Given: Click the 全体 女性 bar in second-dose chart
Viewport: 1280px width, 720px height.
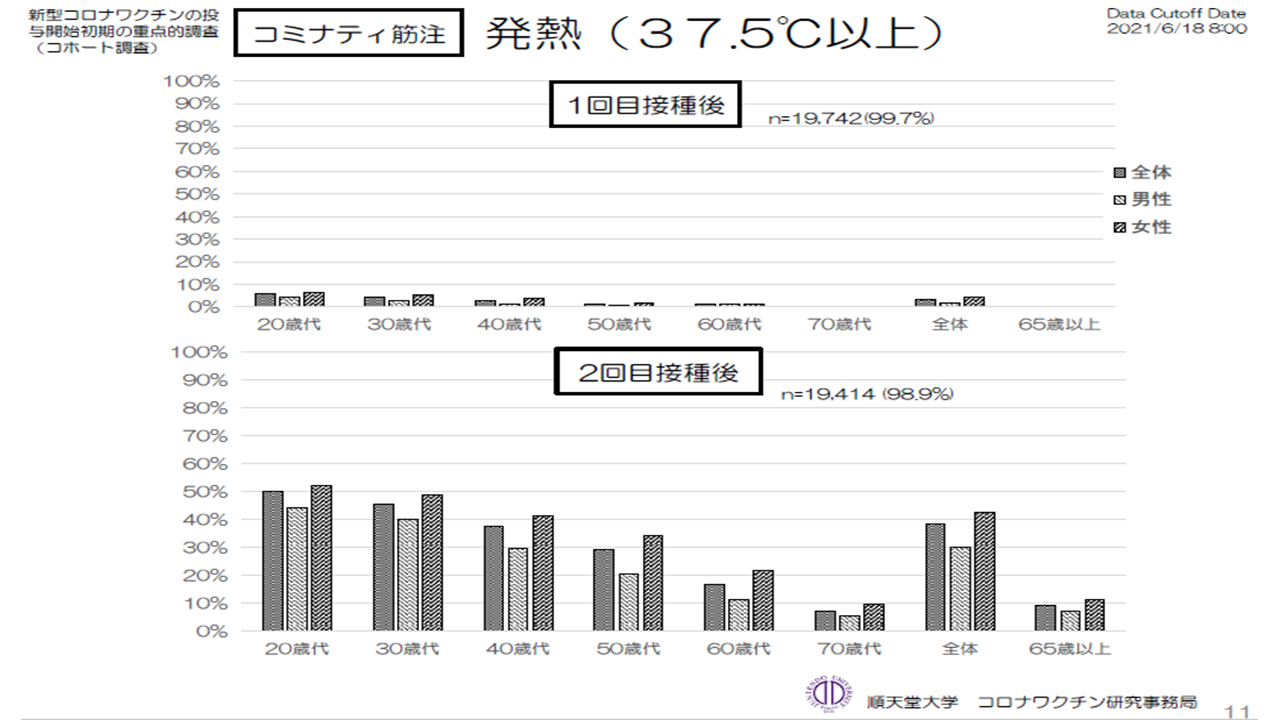Looking at the screenshot, I should [984, 572].
